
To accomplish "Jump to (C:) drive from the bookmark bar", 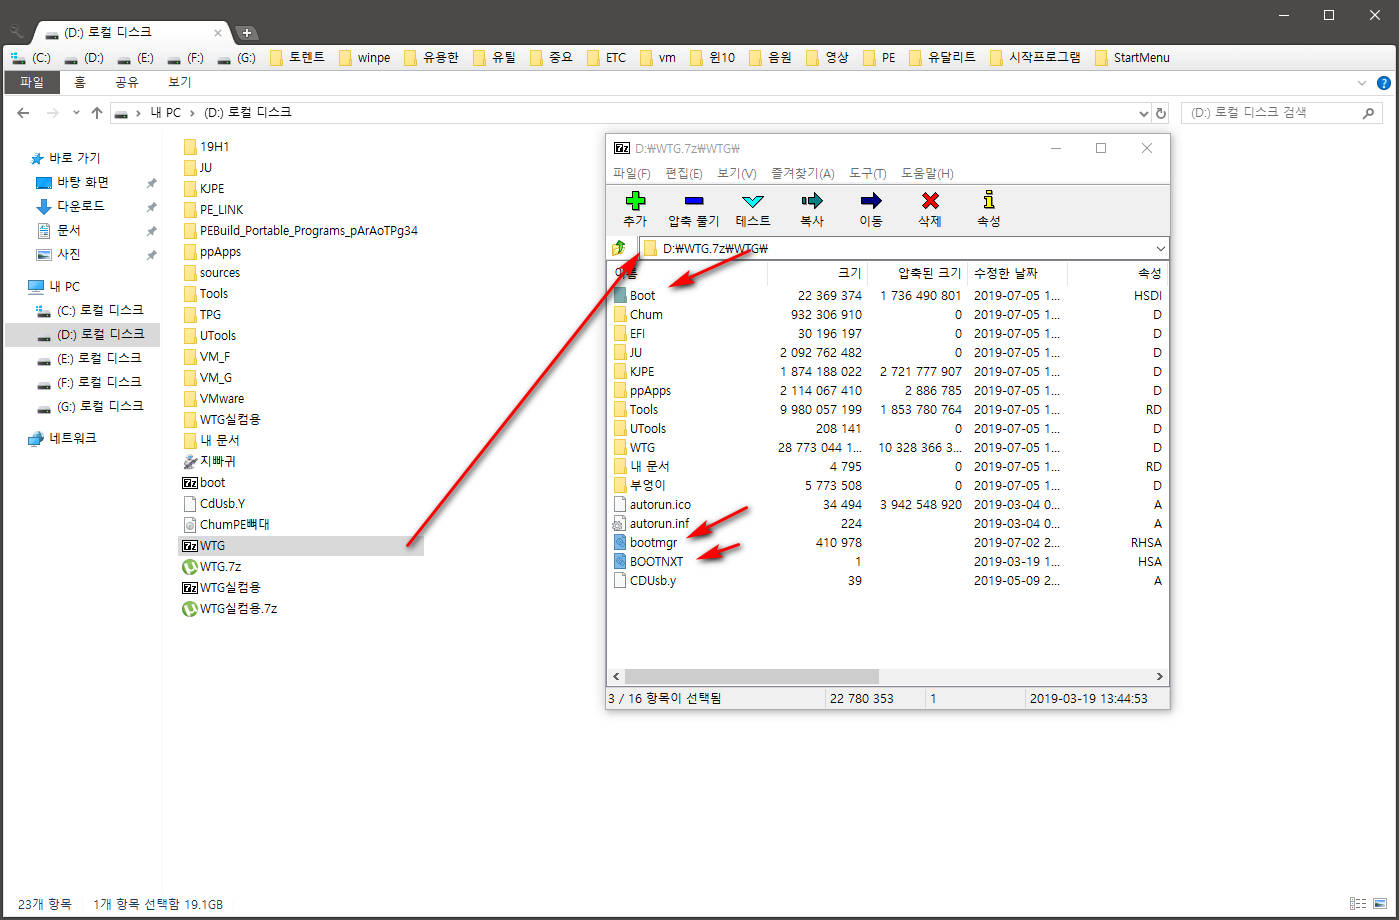I will pyautogui.click(x=31, y=58).
